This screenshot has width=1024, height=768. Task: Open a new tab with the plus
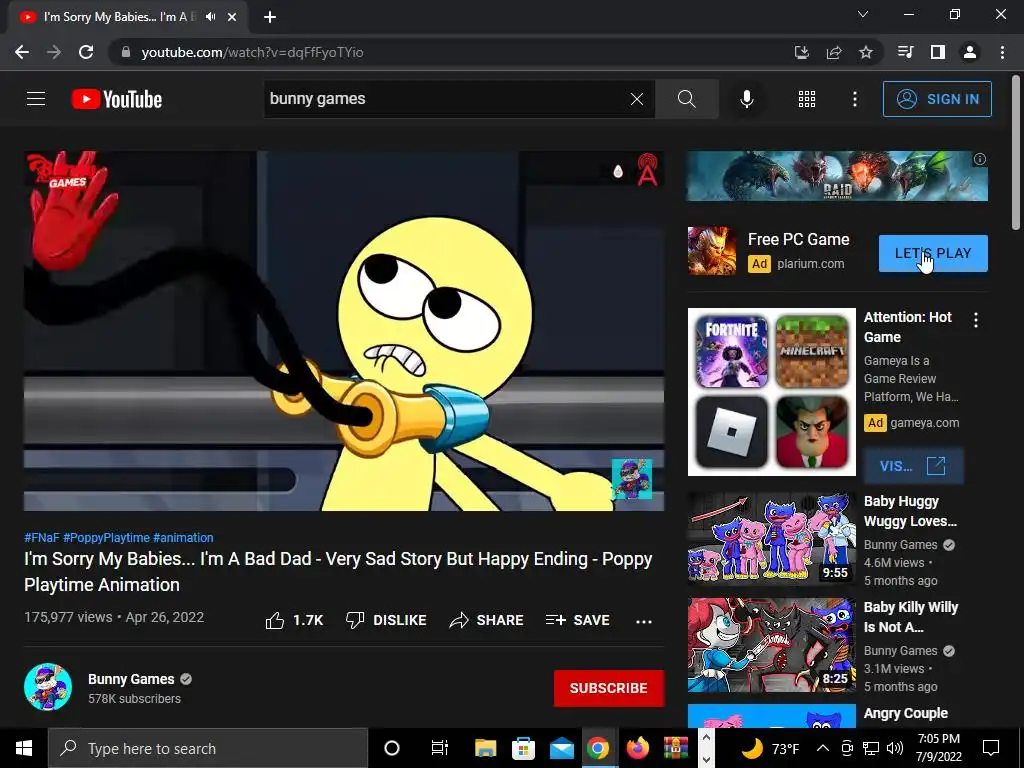270,17
